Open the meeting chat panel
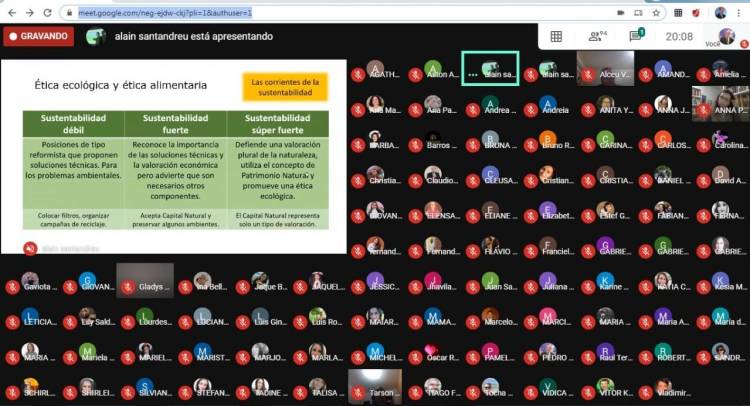The width and height of the screenshot is (750, 406). tap(636, 36)
